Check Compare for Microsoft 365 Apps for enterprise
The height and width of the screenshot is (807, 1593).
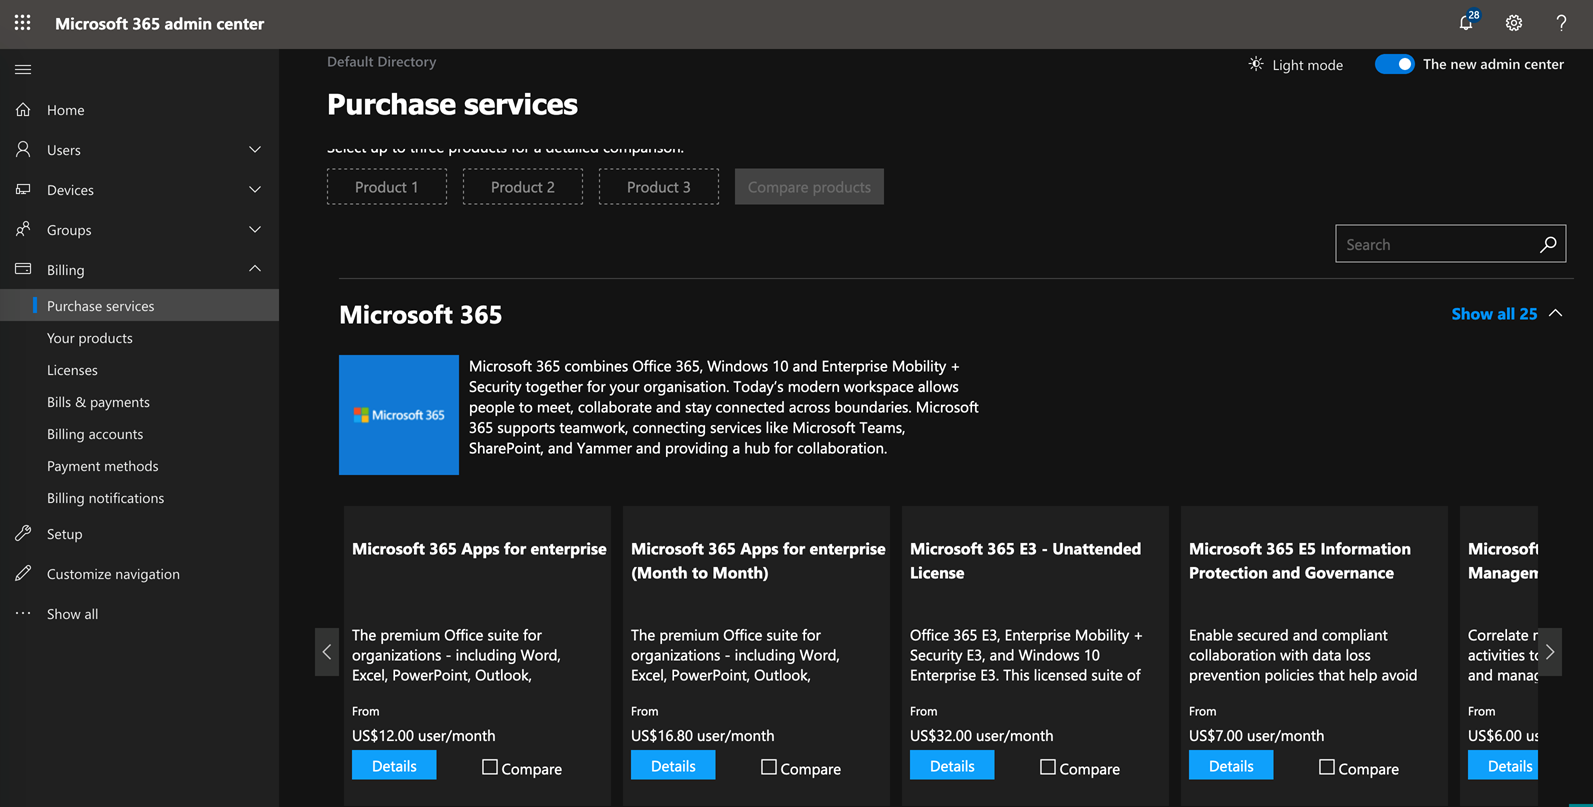(x=490, y=767)
